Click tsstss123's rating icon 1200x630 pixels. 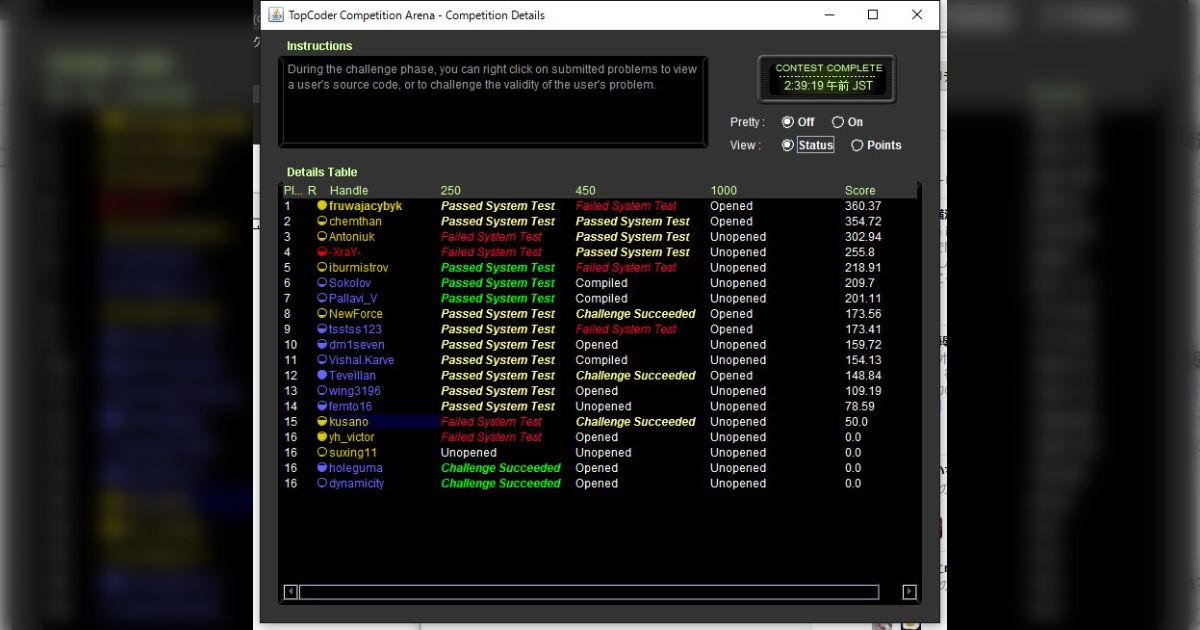(x=322, y=329)
